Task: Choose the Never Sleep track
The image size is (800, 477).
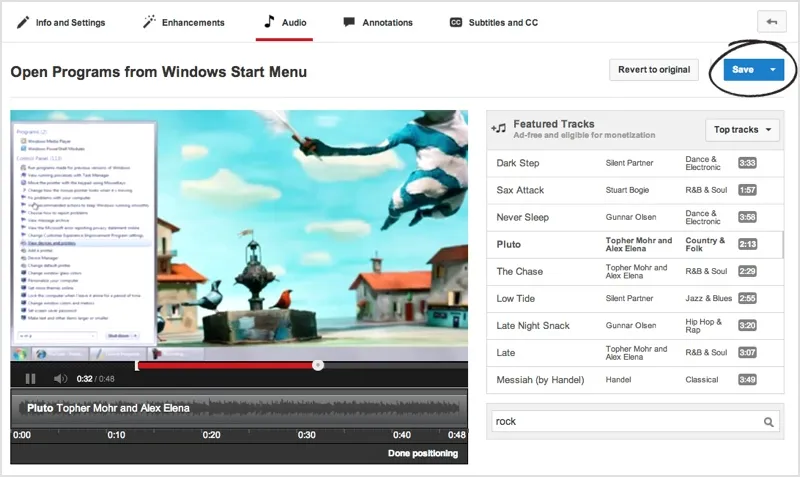Action: (x=635, y=217)
